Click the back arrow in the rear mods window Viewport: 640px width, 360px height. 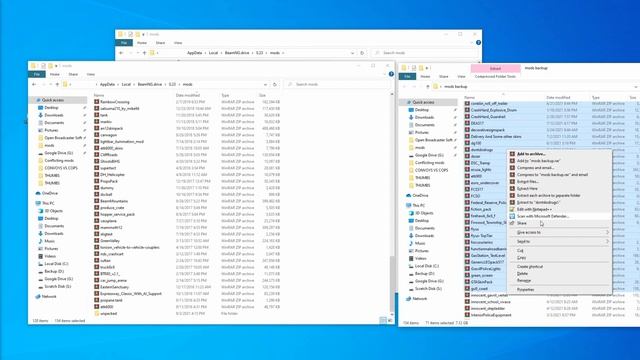121,53
